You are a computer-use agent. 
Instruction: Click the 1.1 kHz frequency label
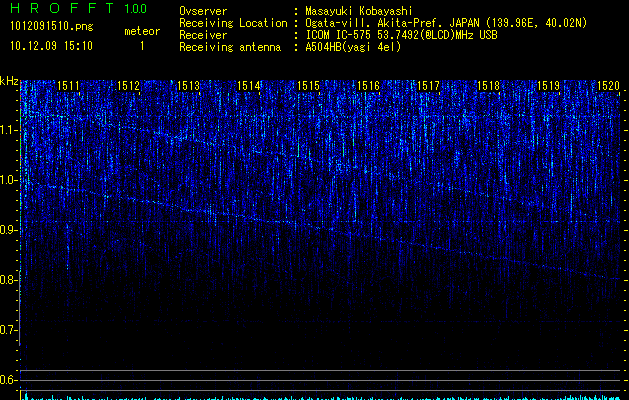8,130
